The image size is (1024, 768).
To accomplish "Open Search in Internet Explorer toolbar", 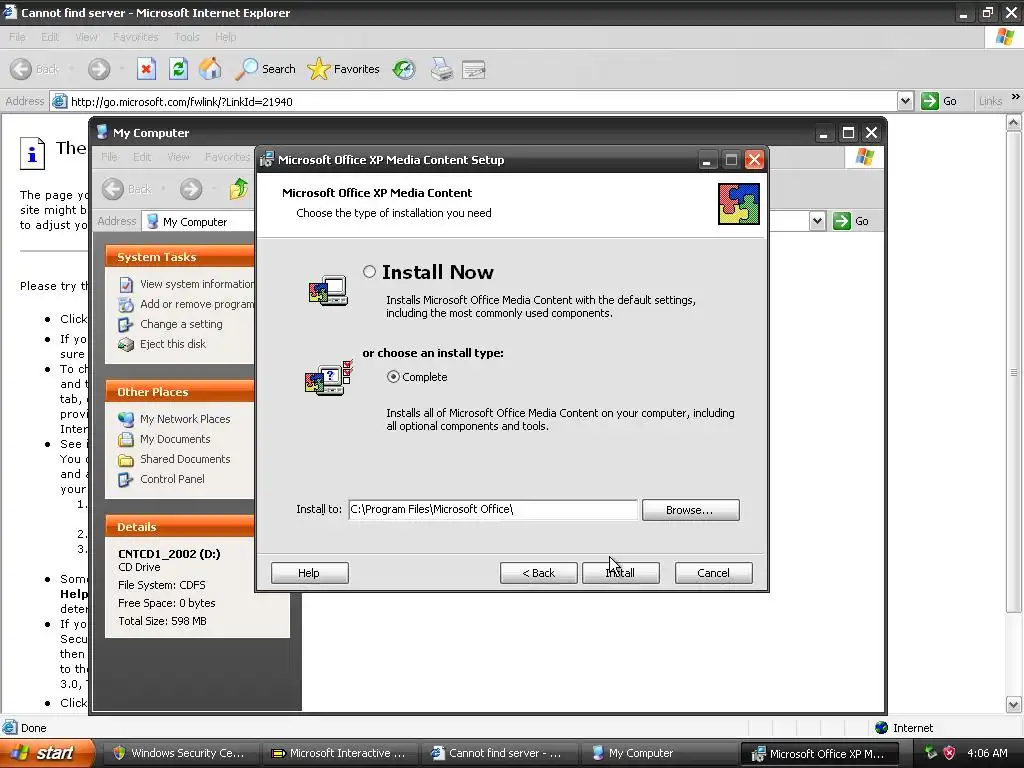I will point(265,69).
